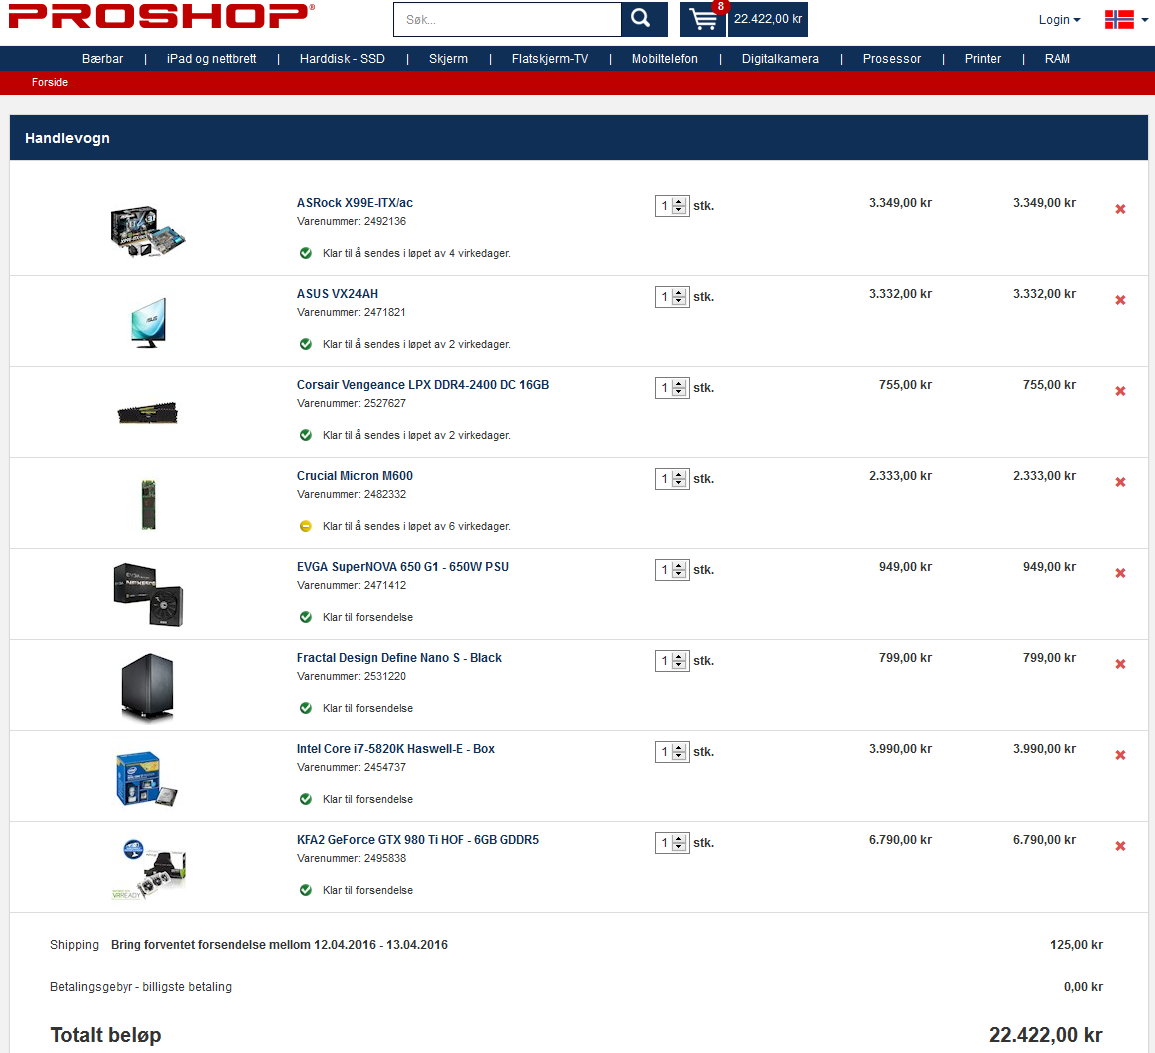Remove EVGA SuperNOVA 650 G1 from cart
1155x1053 pixels.
tap(1120, 573)
